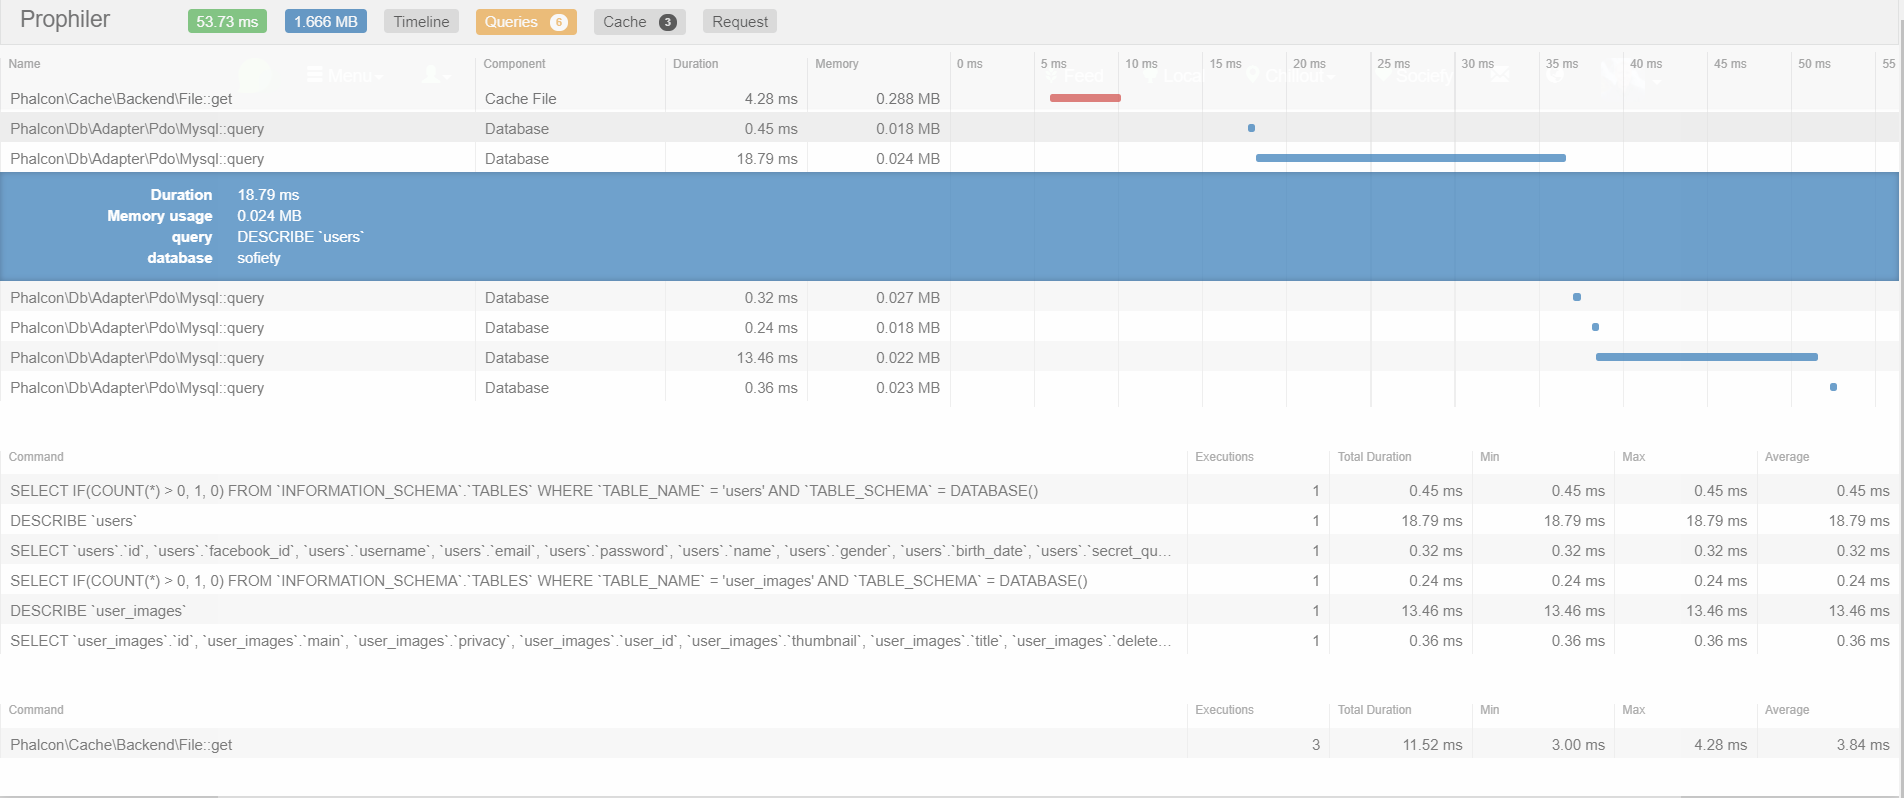Viewport: 1904px width, 798px height.
Task: Click the Total Duration header in queries table
Action: (1374, 457)
